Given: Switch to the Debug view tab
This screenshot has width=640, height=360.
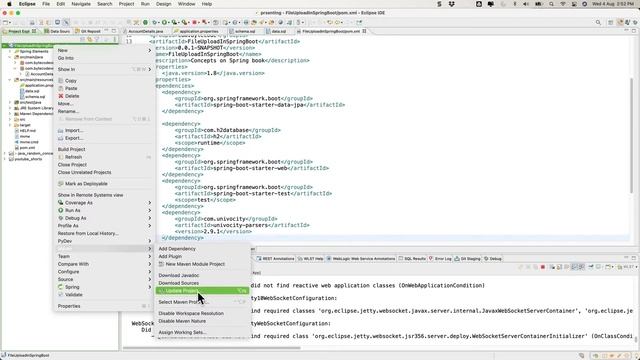Looking at the screenshot, I should click(493, 259).
